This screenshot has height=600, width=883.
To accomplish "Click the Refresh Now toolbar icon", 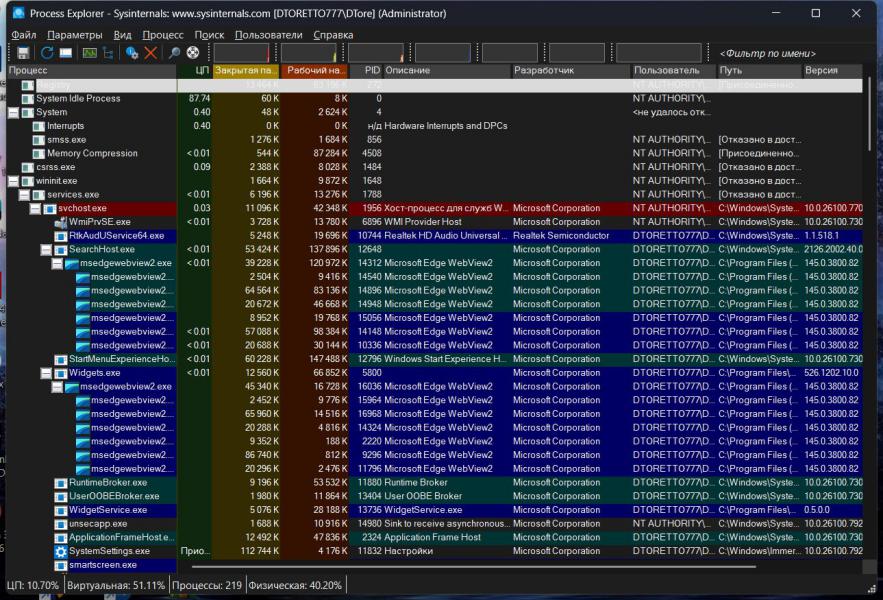I will pyautogui.click(x=46, y=53).
